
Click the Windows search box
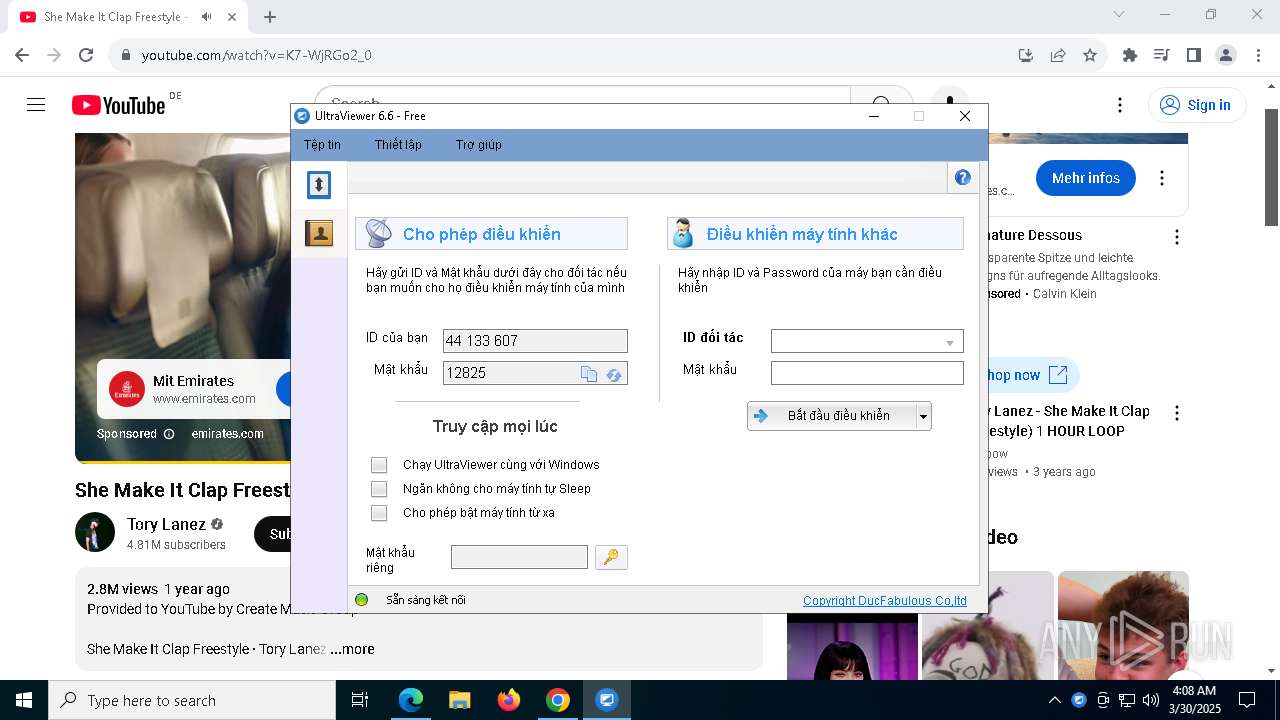coord(192,700)
